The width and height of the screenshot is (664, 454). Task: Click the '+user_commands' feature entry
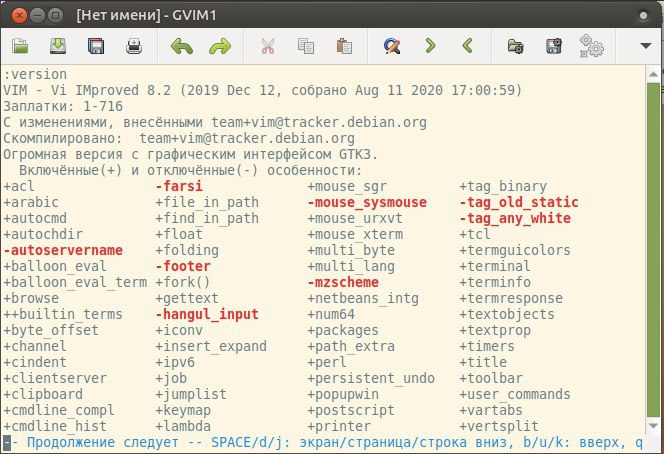click(515, 394)
